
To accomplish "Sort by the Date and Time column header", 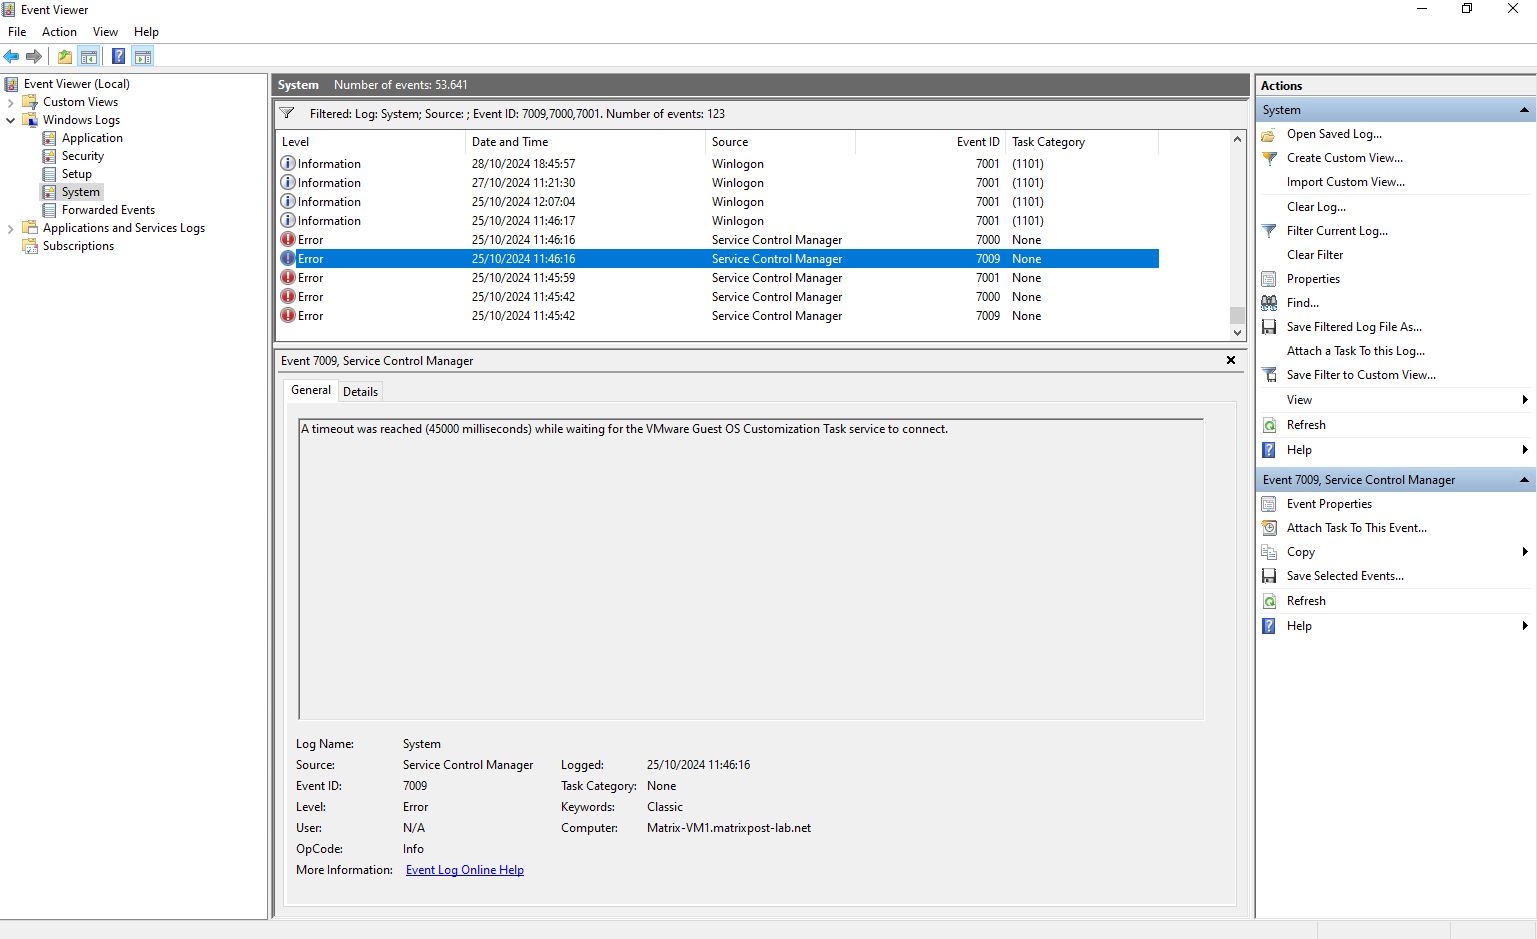I will point(585,142).
